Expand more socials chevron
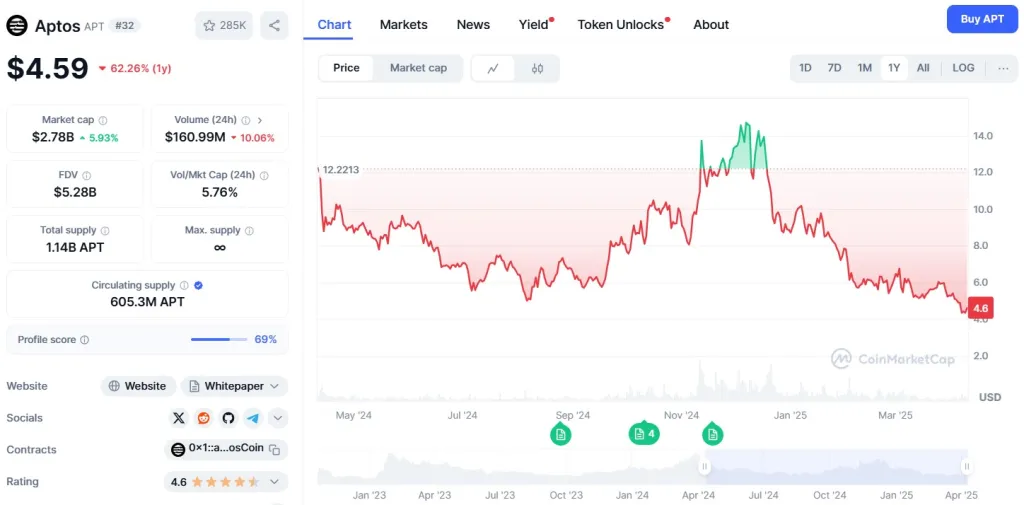Image resolution: width=1024 pixels, height=505 pixels. coord(278,418)
